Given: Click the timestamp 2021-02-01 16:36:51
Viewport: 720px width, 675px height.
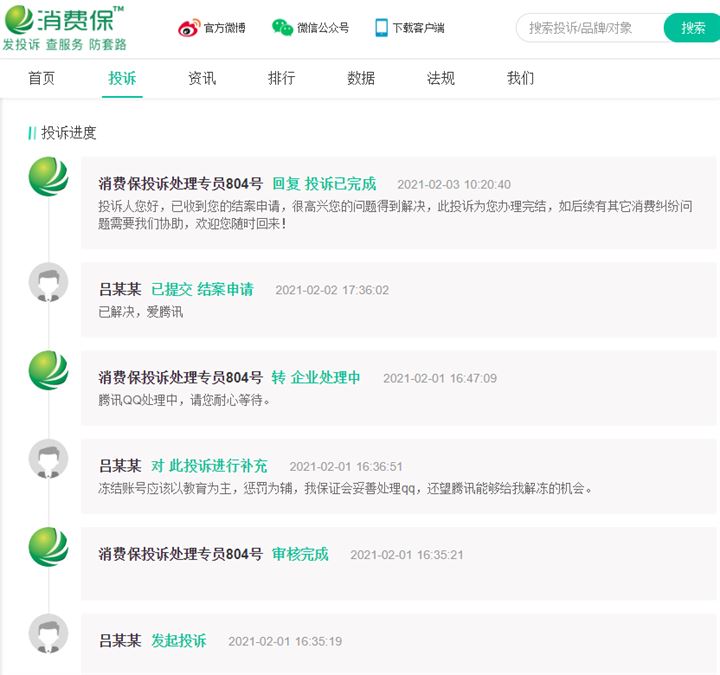Looking at the screenshot, I should (x=346, y=467).
